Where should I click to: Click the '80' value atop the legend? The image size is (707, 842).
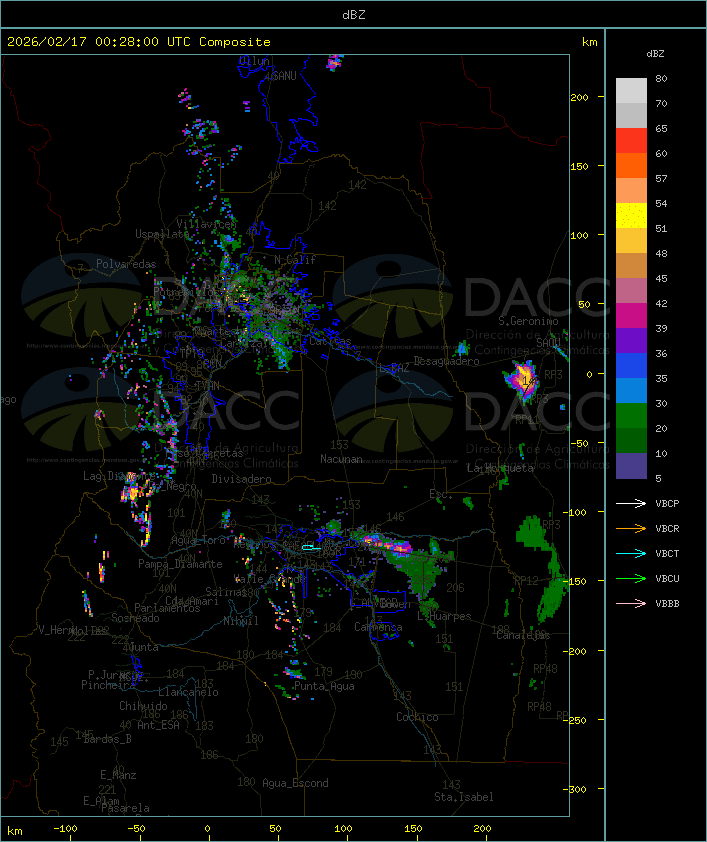(x=661, y=78)
